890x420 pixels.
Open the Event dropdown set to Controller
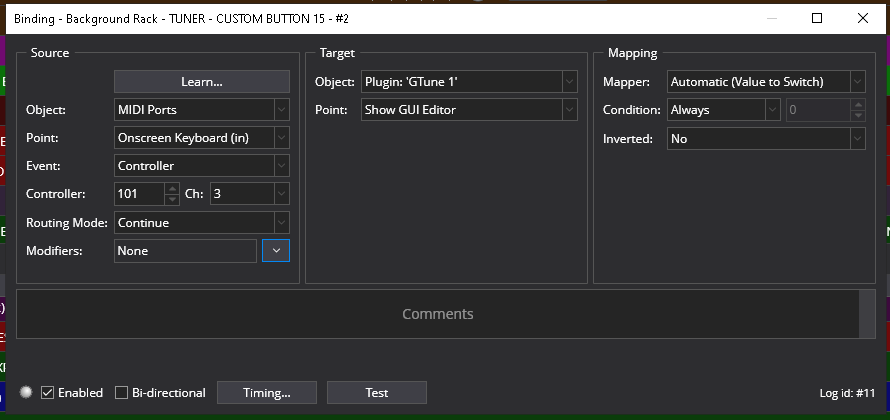point(201,165)
